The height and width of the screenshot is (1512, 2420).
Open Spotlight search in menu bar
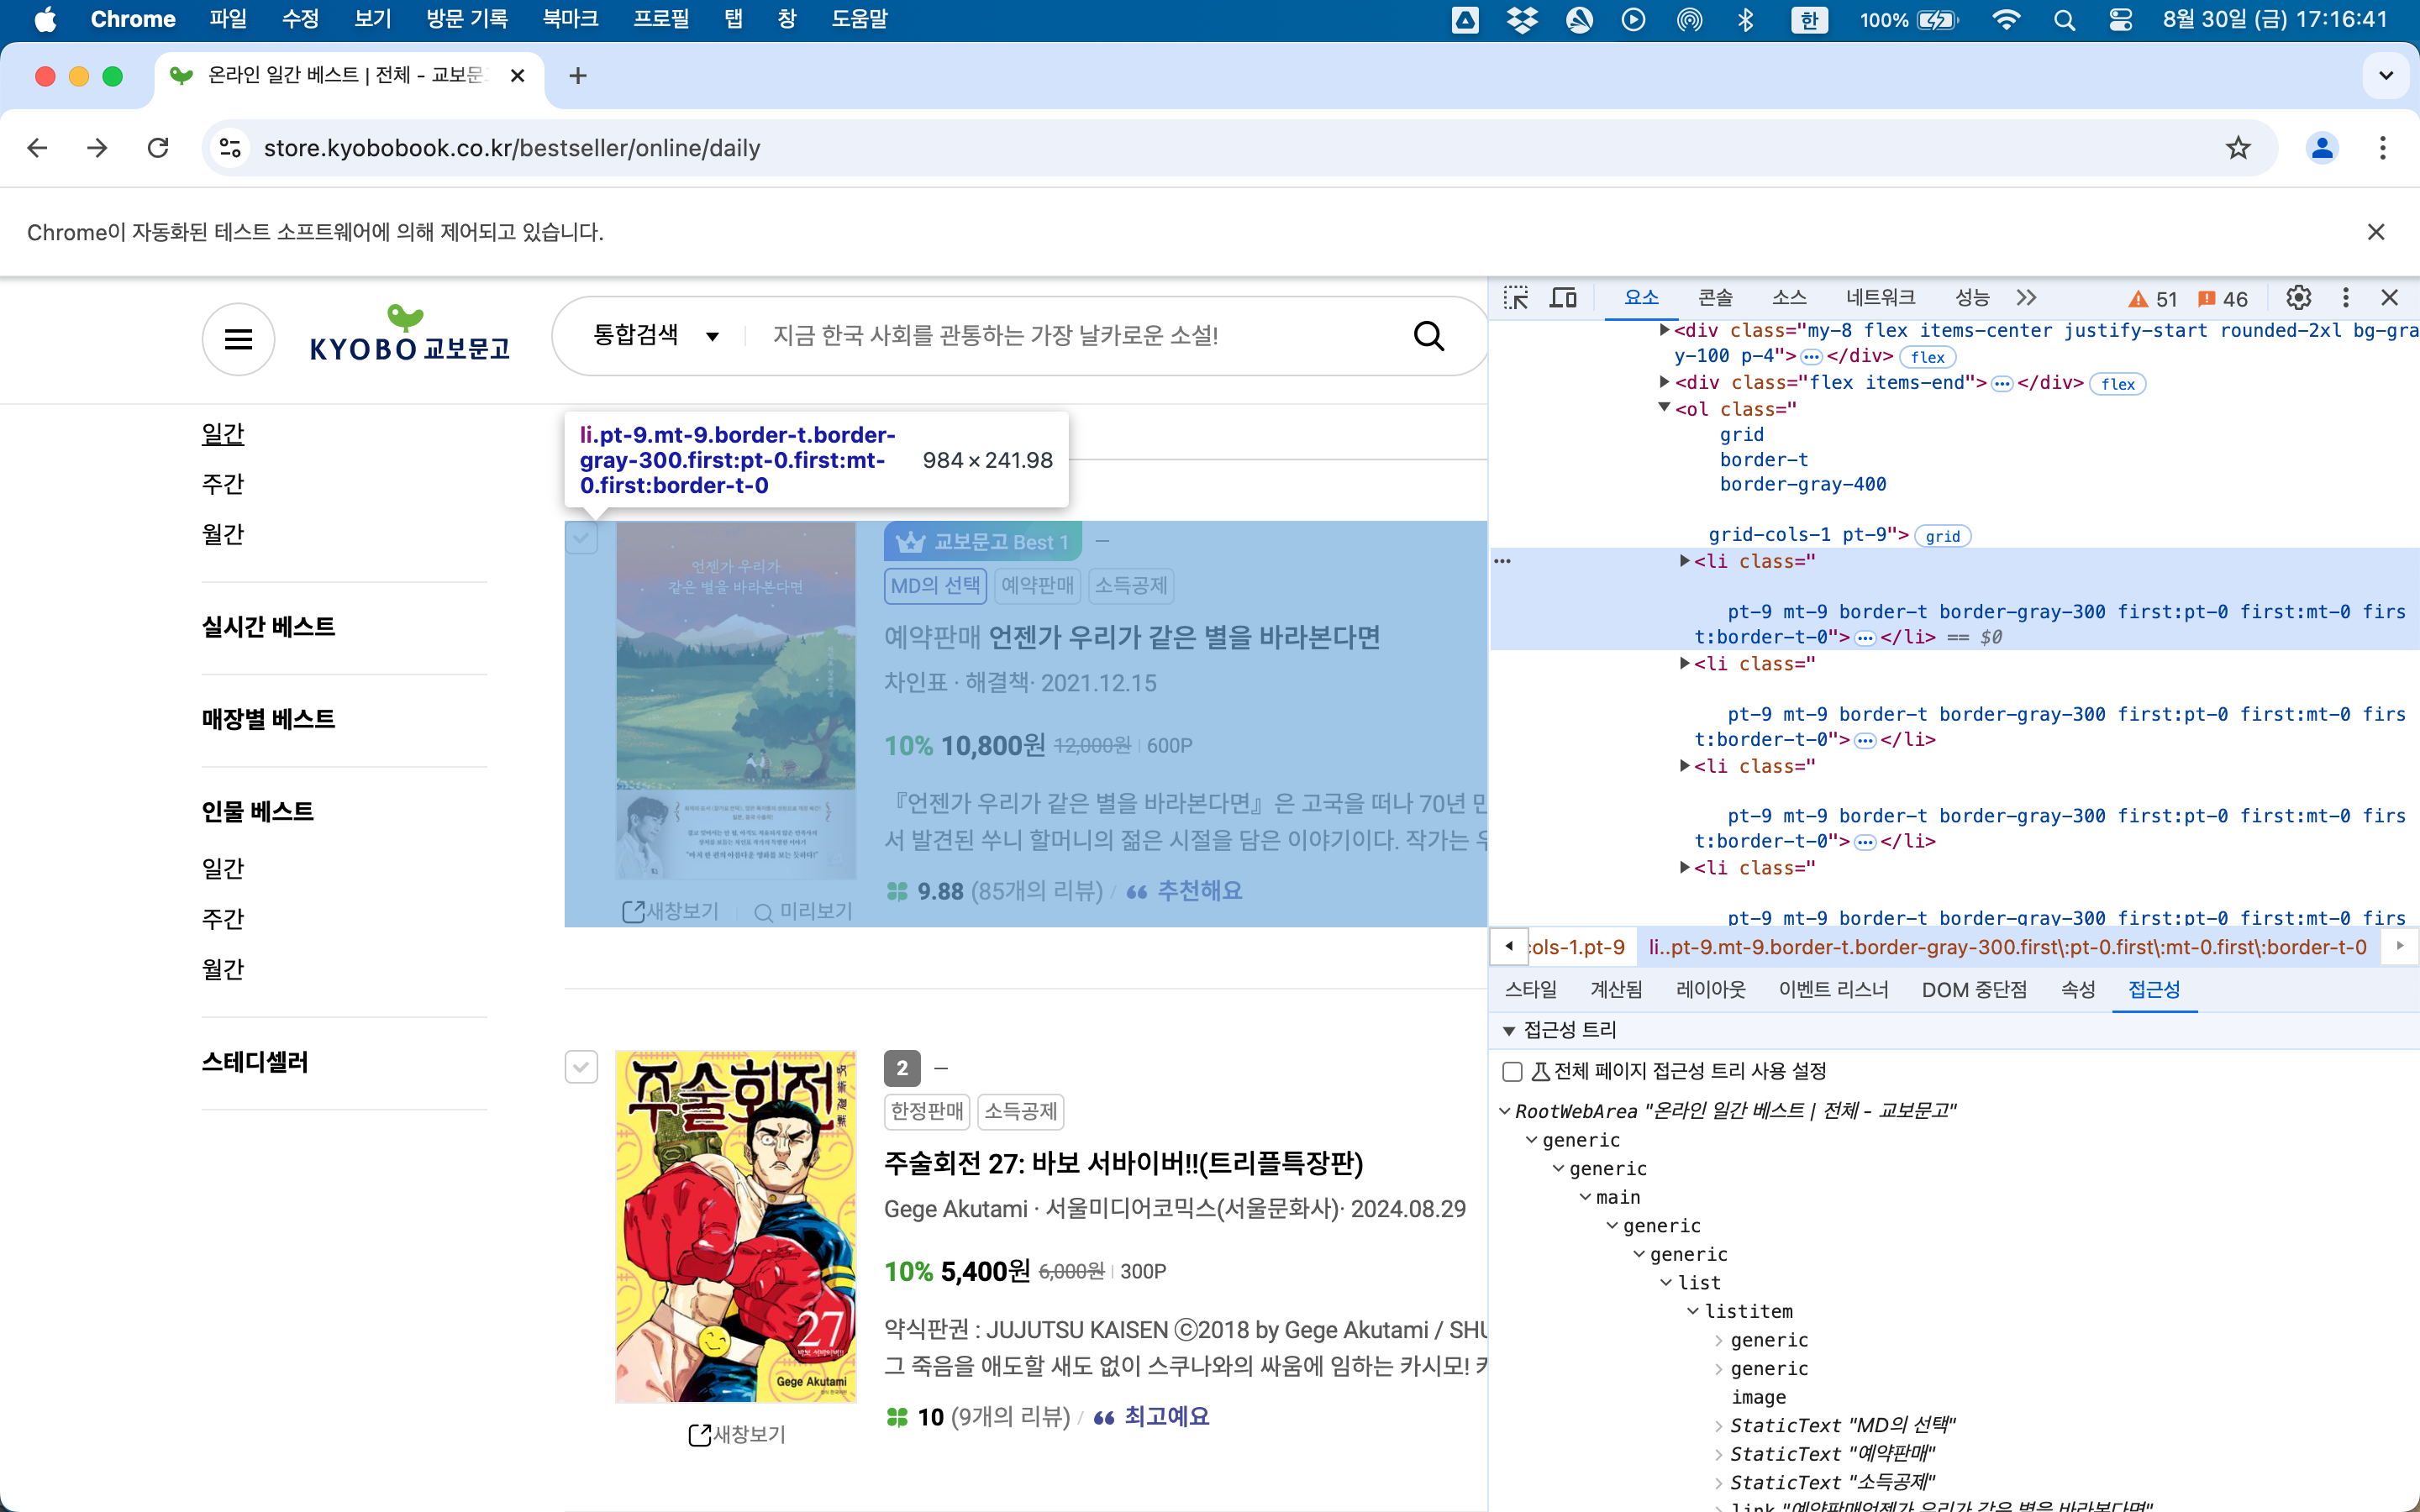coord(2064,20)
